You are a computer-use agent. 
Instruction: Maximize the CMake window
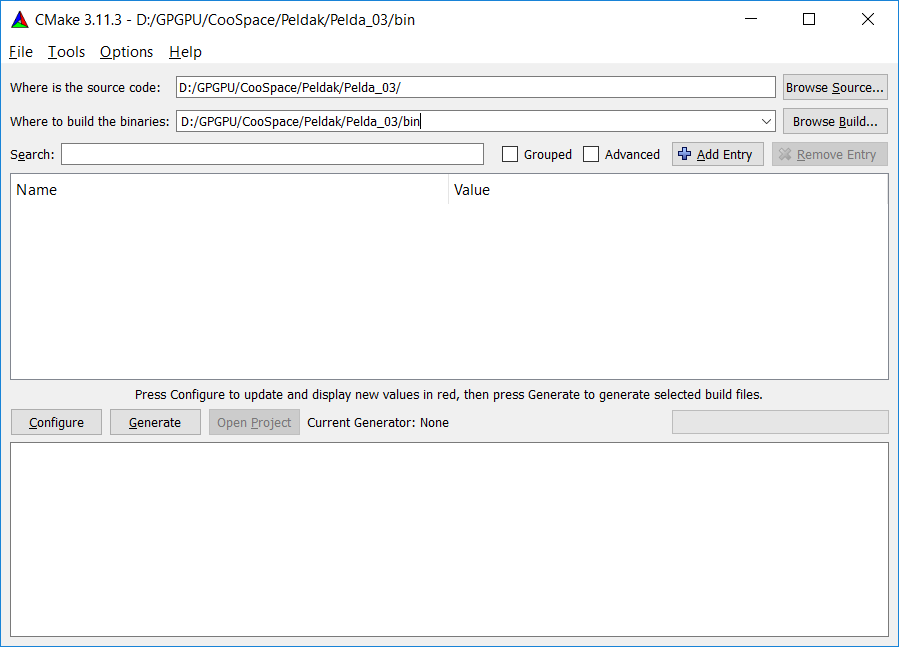pyautogui.click(x=809, y=20)
